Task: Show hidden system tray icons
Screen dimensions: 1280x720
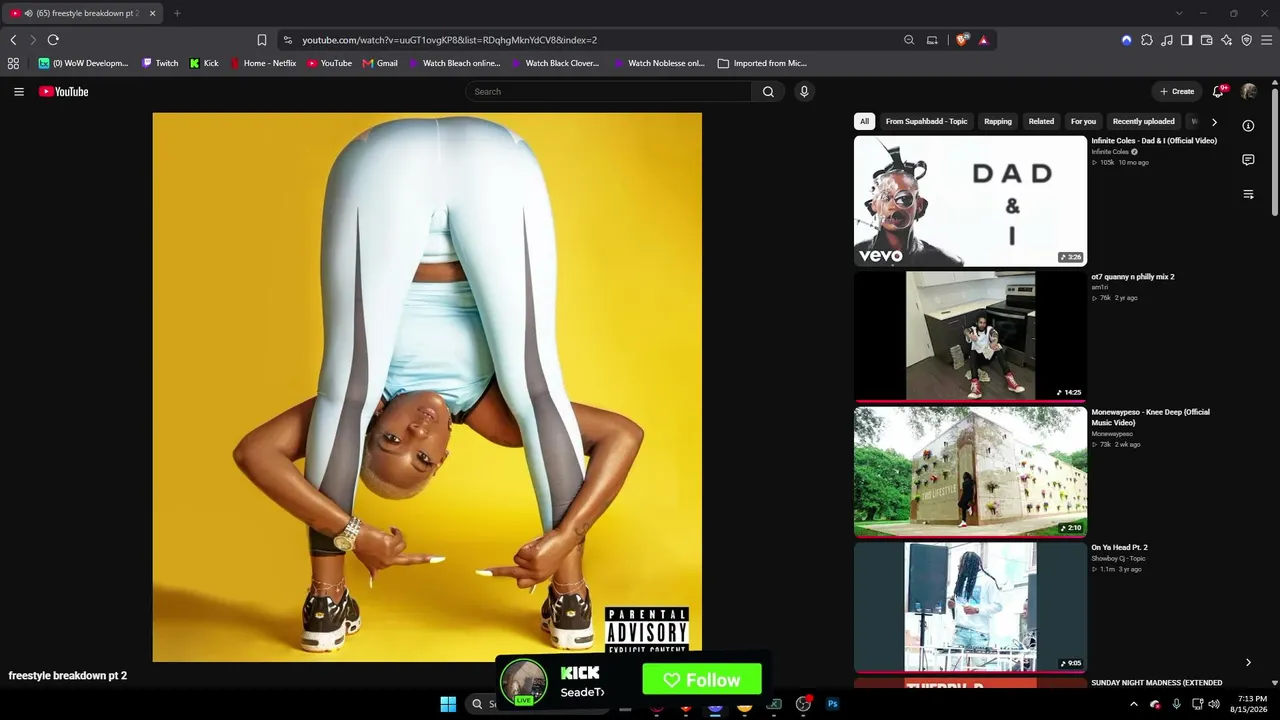Action: (1133, 704)
